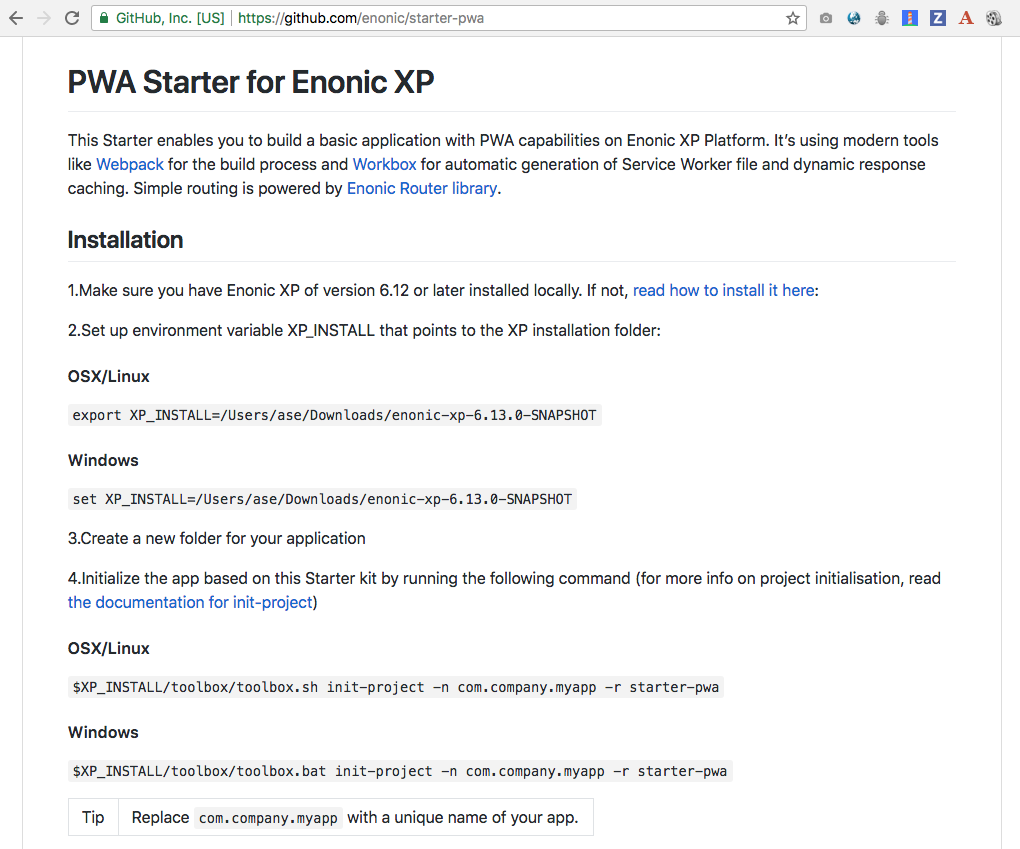Click the toolbox.bat init-project command

(400, 771)
